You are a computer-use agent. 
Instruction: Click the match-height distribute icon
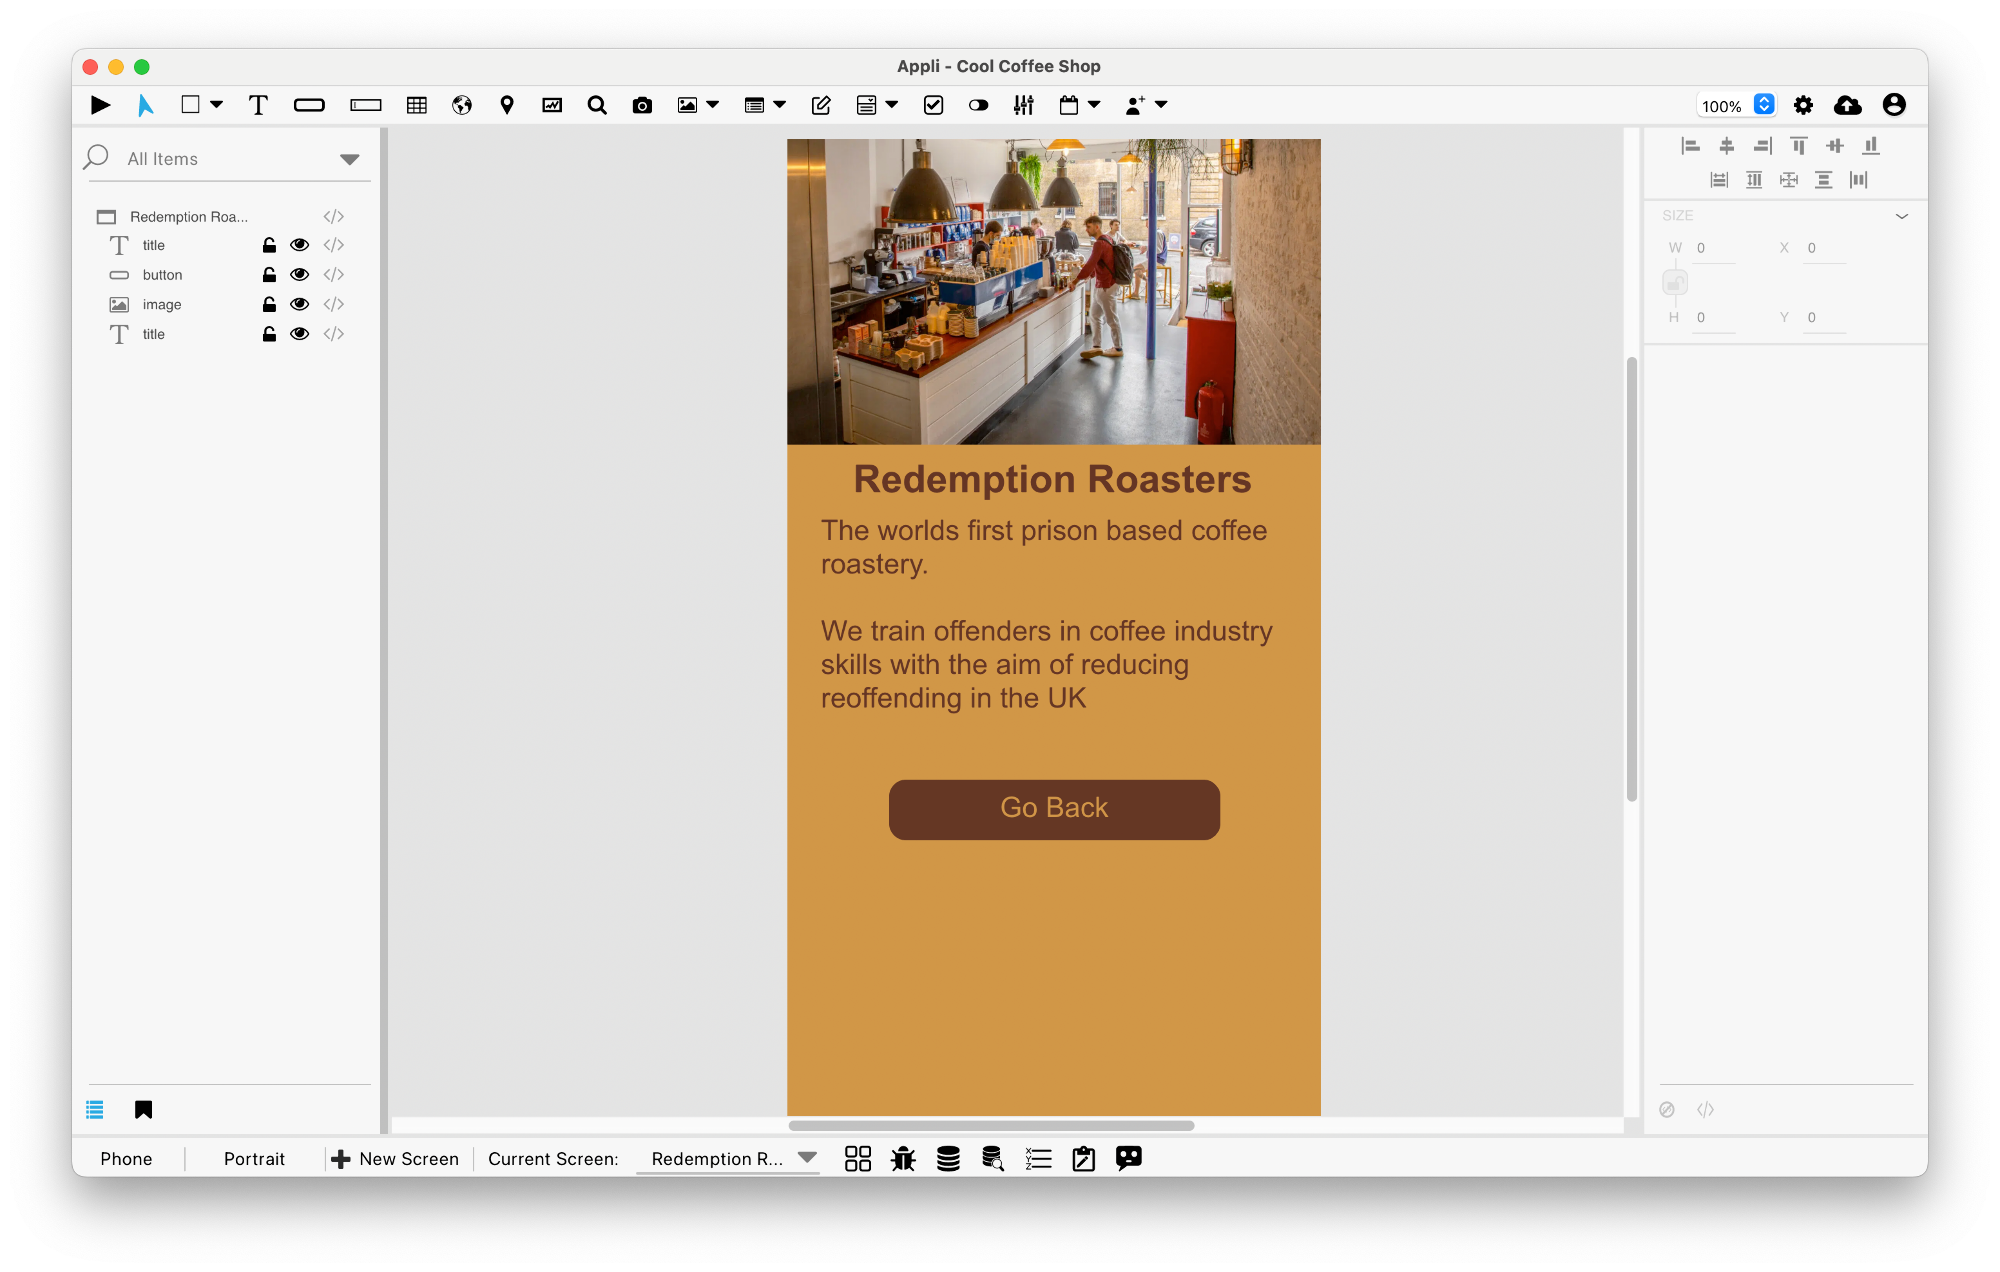coord(1754,180)
